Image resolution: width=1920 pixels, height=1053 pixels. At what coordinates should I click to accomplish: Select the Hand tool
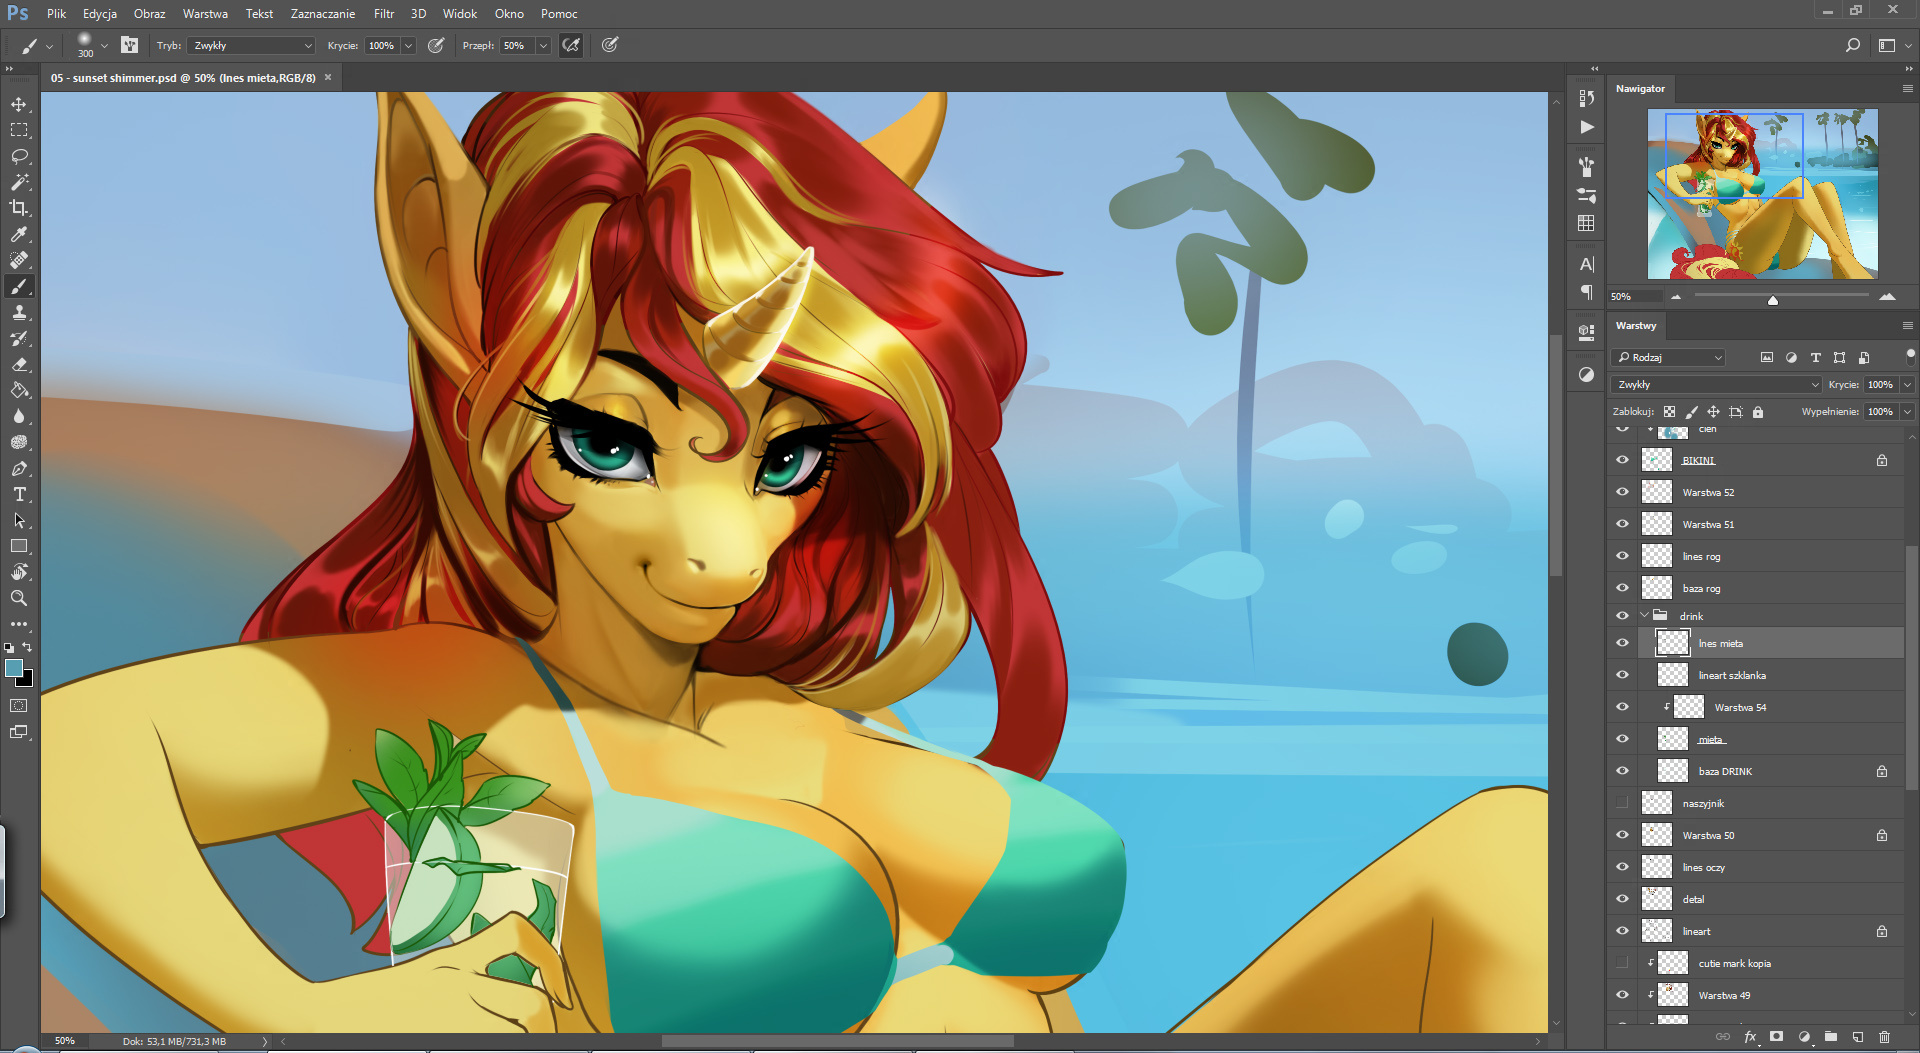click(19, 572)
